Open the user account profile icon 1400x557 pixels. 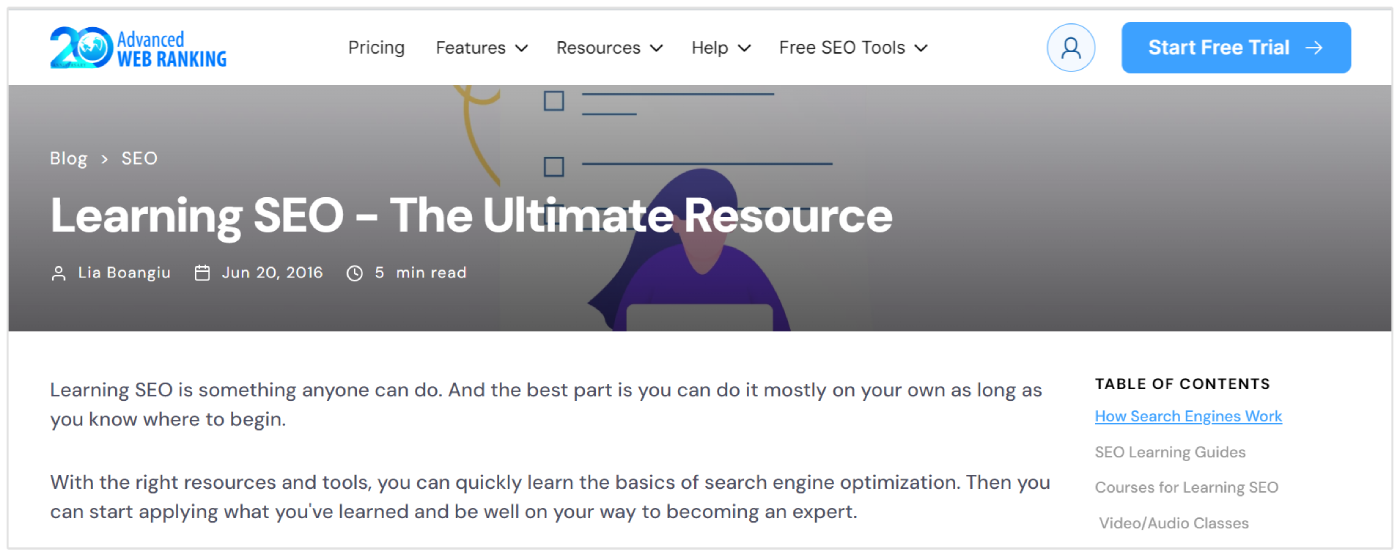tap(1070, 48)
